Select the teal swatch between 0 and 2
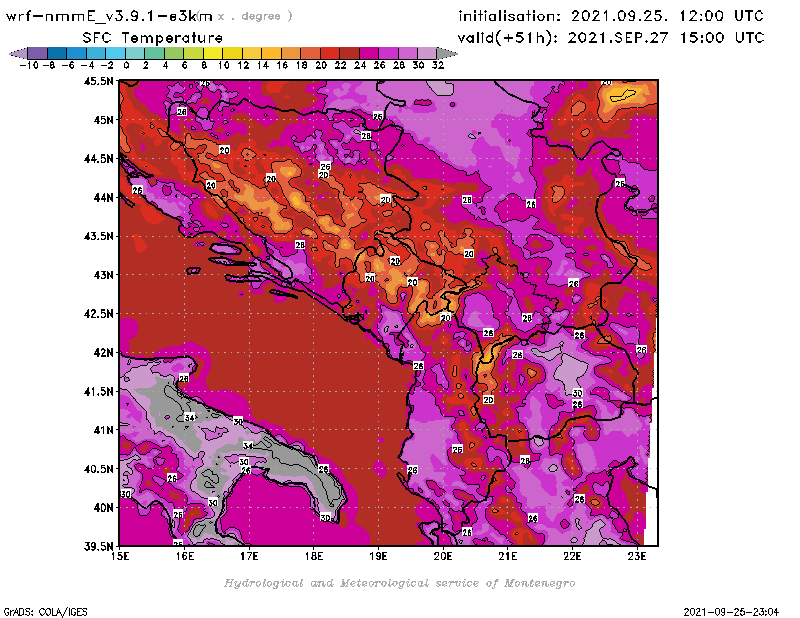The width and height of the screenshot is (800, 618). pos(135,54)
